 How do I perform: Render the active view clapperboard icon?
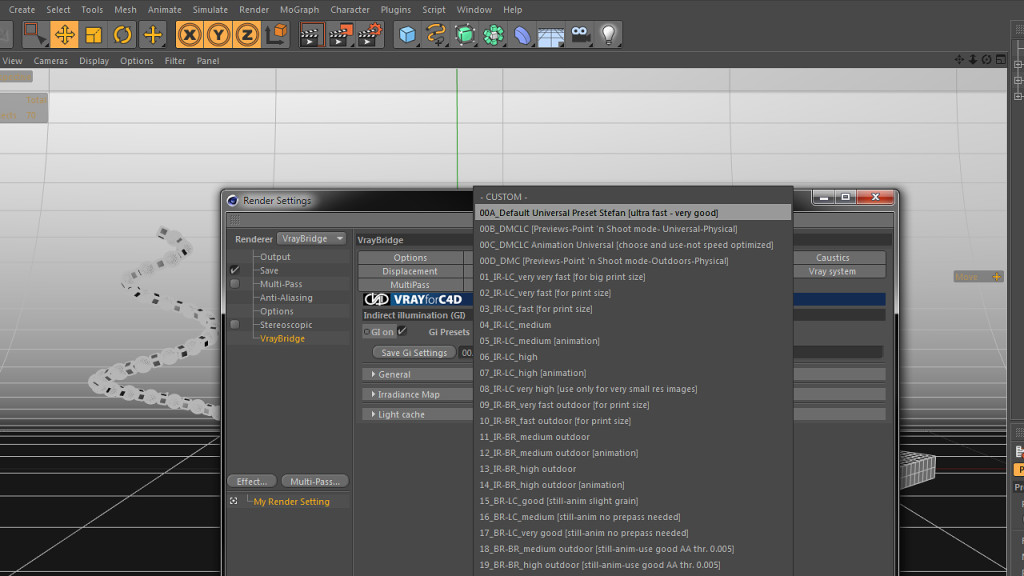312,35
